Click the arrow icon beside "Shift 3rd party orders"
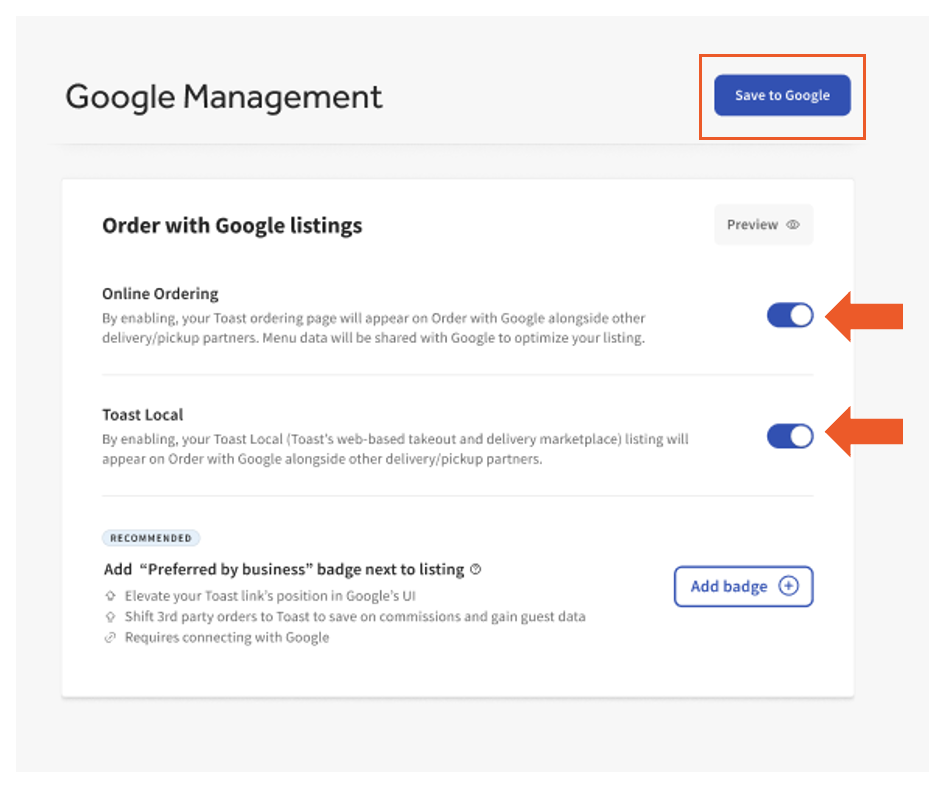Viewport: 946px width, 794px height. [111, 617]
